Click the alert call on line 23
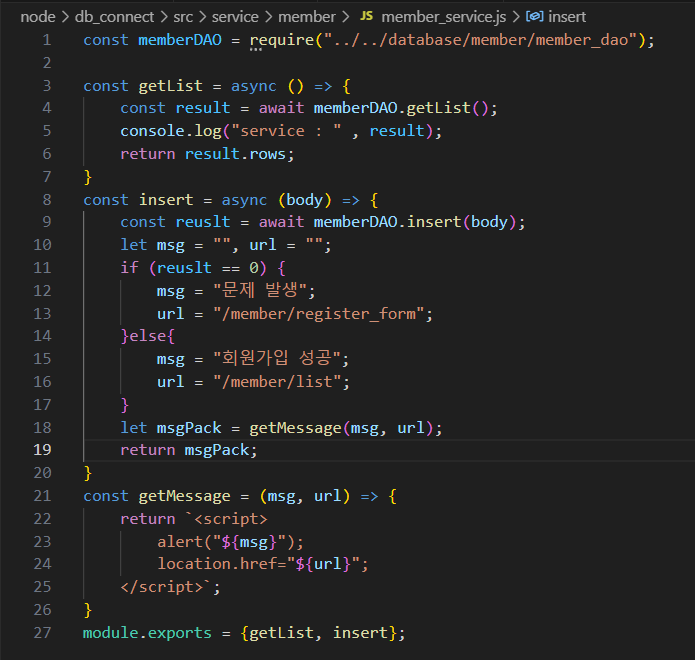Image resolution: width=695 pixels, height=660 pixels. pos(230,542)
